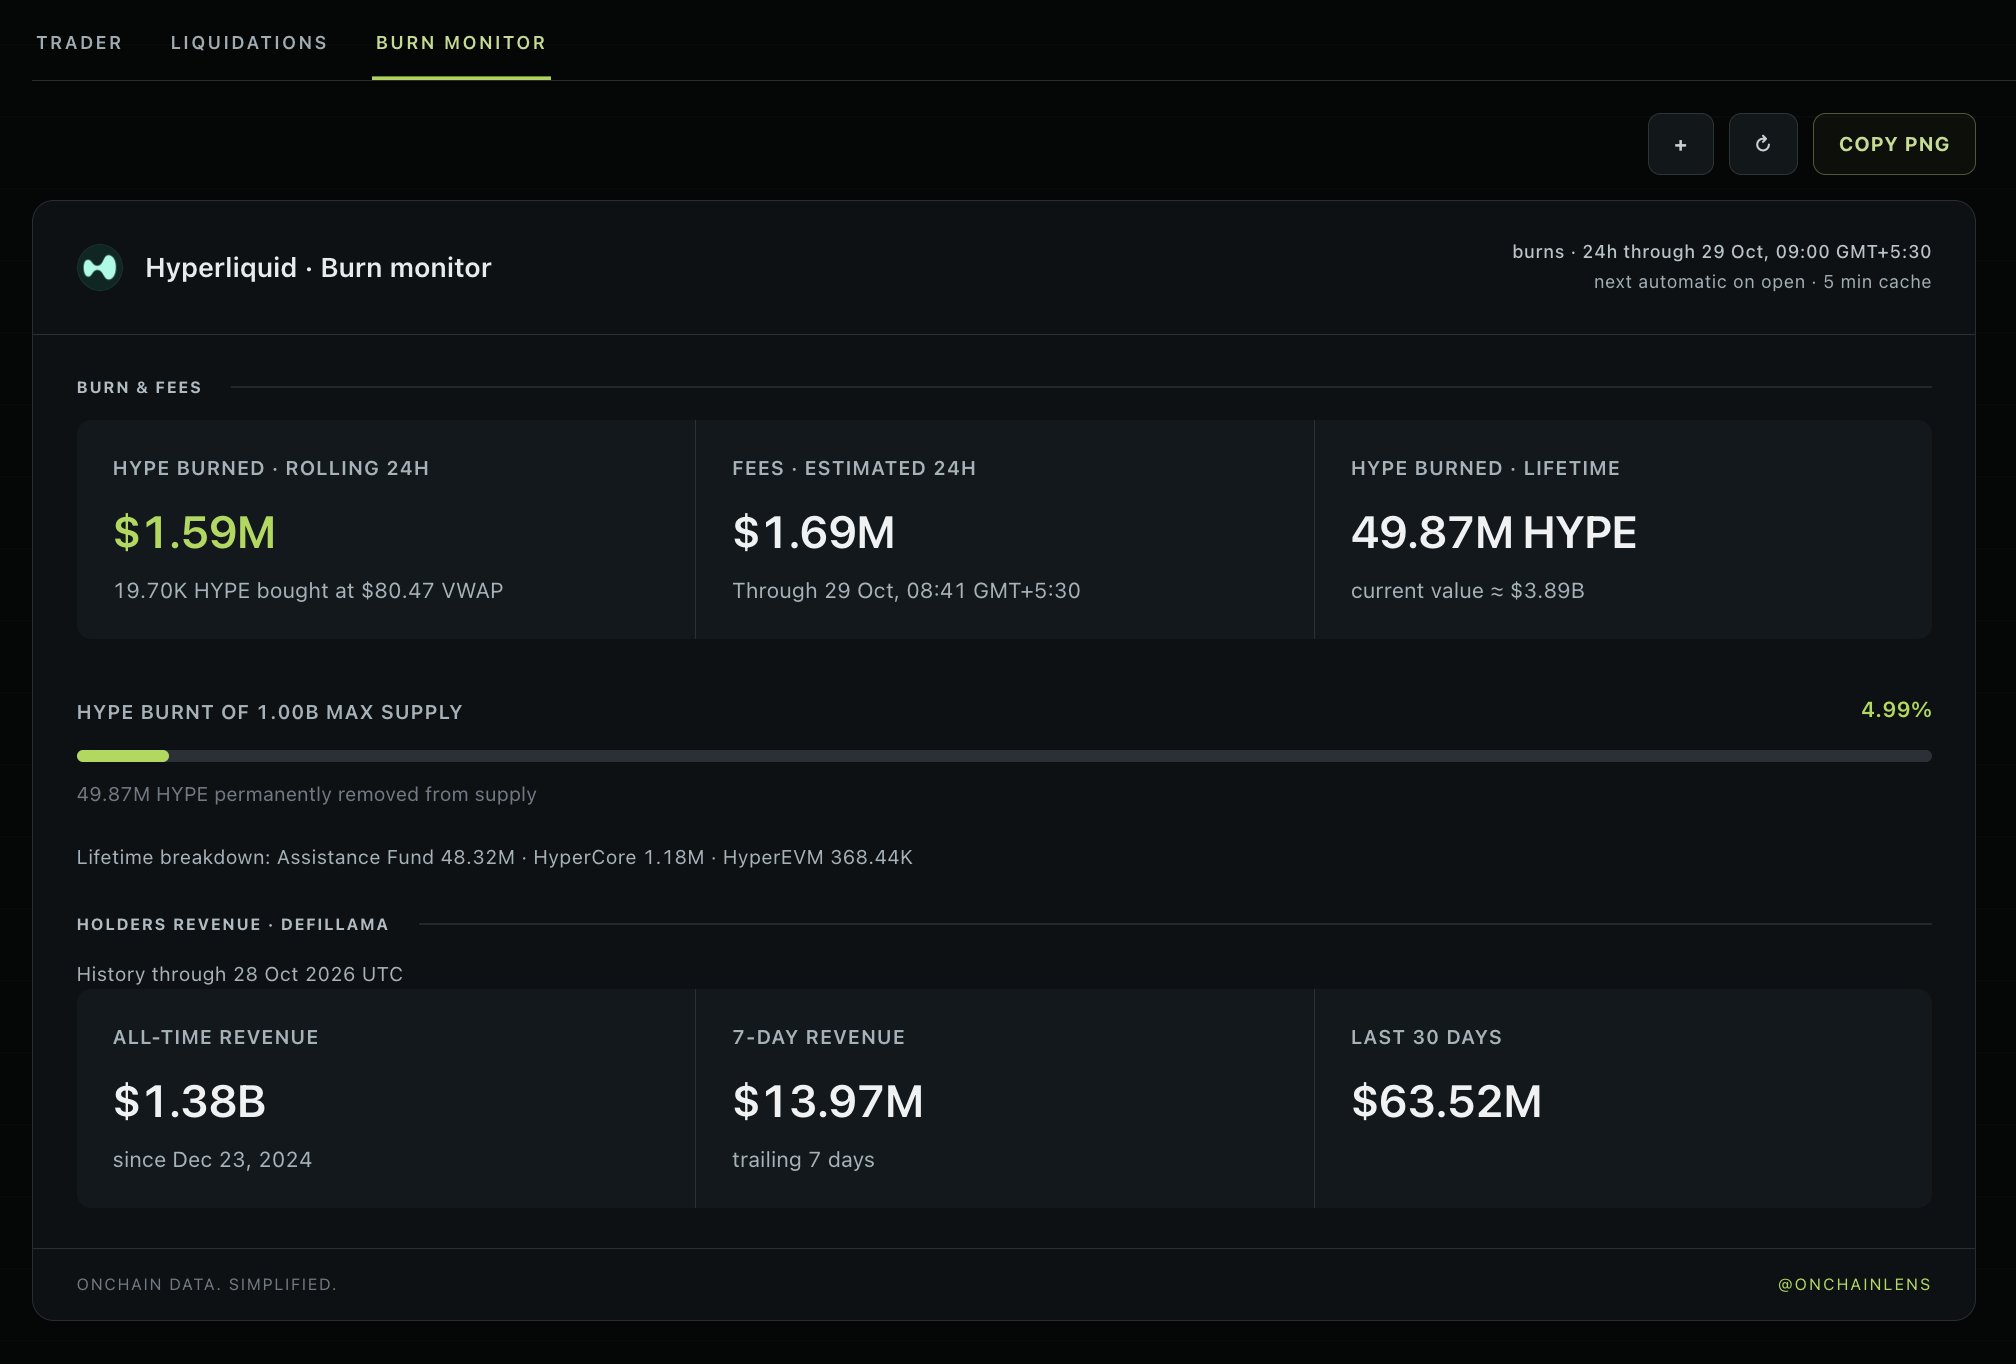The height and width of the screenshot is (1364, 2016).
Task: Click the 'Hyperliquid · Burn monitor' title
Action: [x=318, y=268]
